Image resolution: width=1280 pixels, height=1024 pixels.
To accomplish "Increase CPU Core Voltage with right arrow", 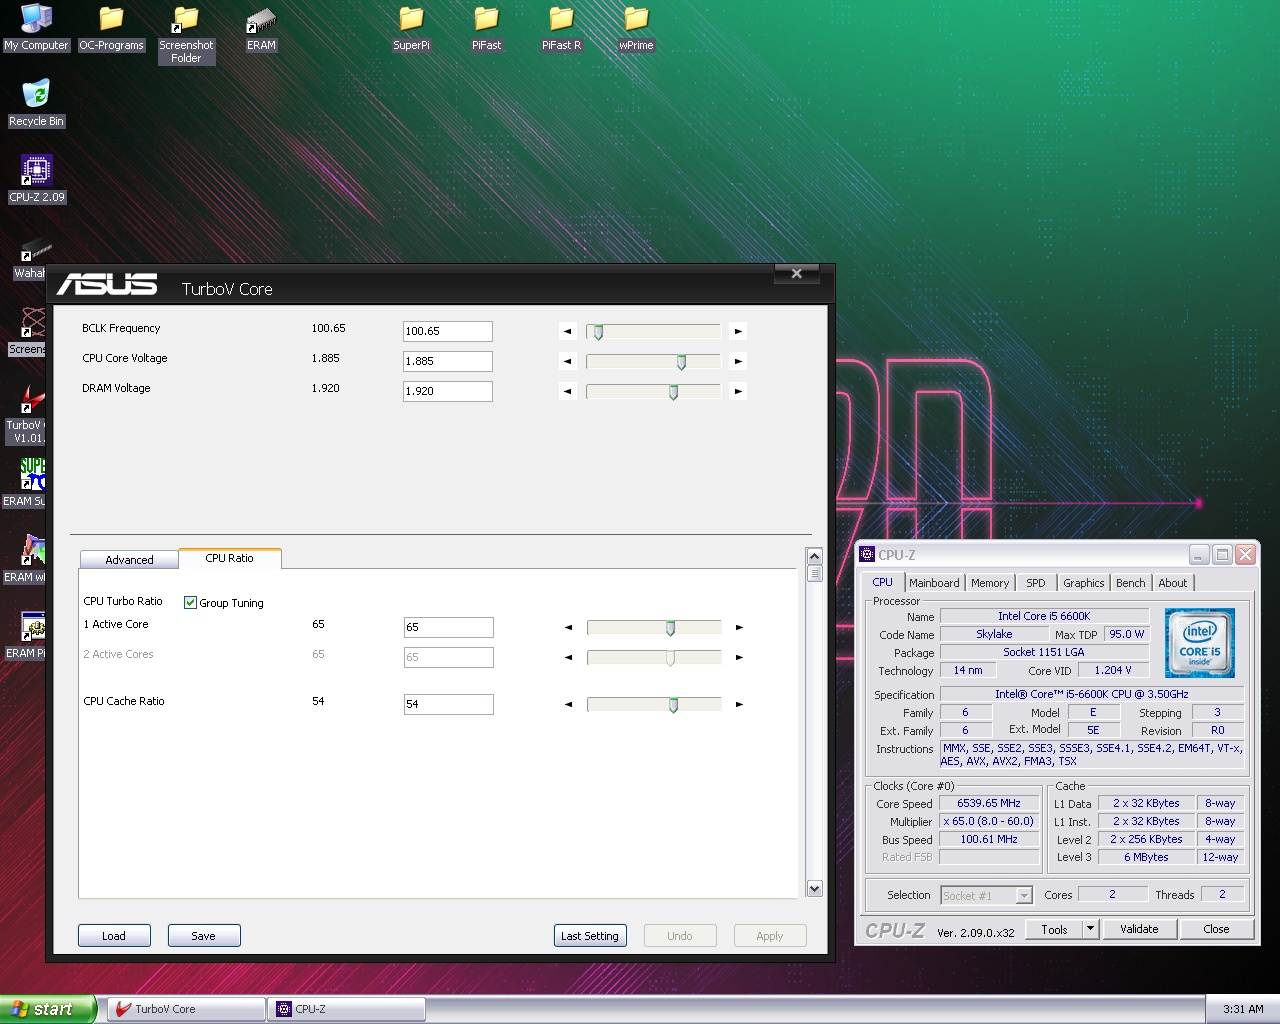I will point(738,361).
